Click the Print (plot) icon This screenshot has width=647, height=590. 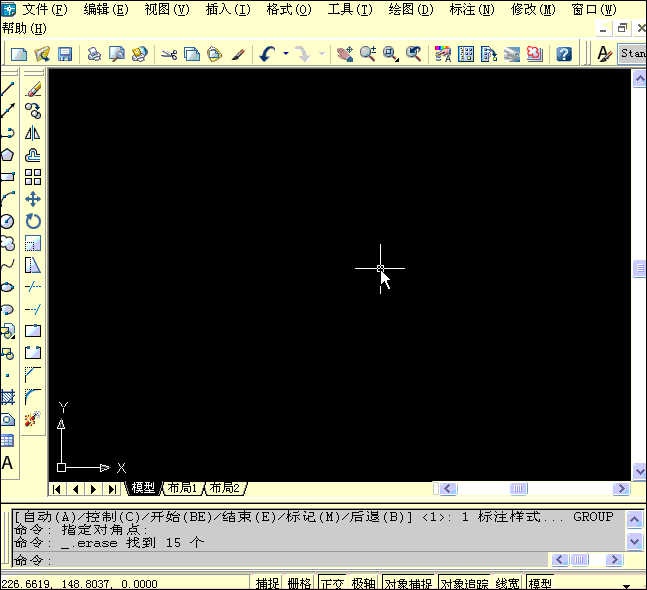[x=94, y=54]
